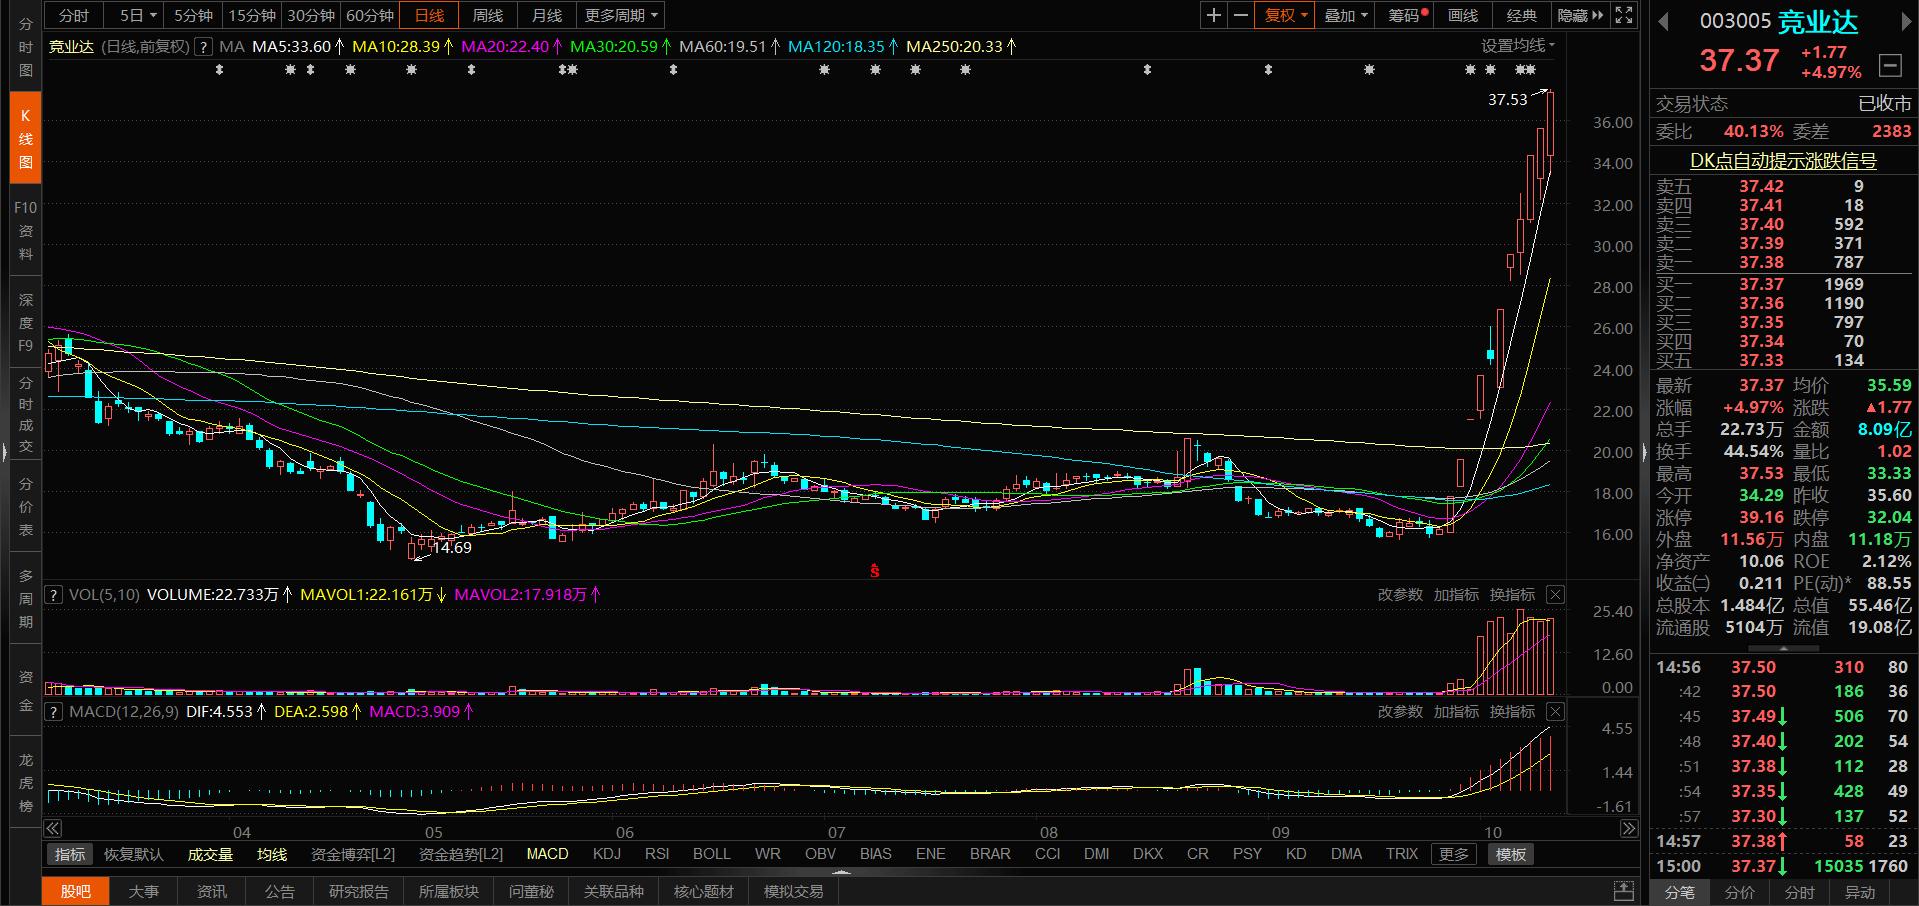Zoom out chart with minus icon
This screenshot has width=1919, height=906.
pos(1240,15)
